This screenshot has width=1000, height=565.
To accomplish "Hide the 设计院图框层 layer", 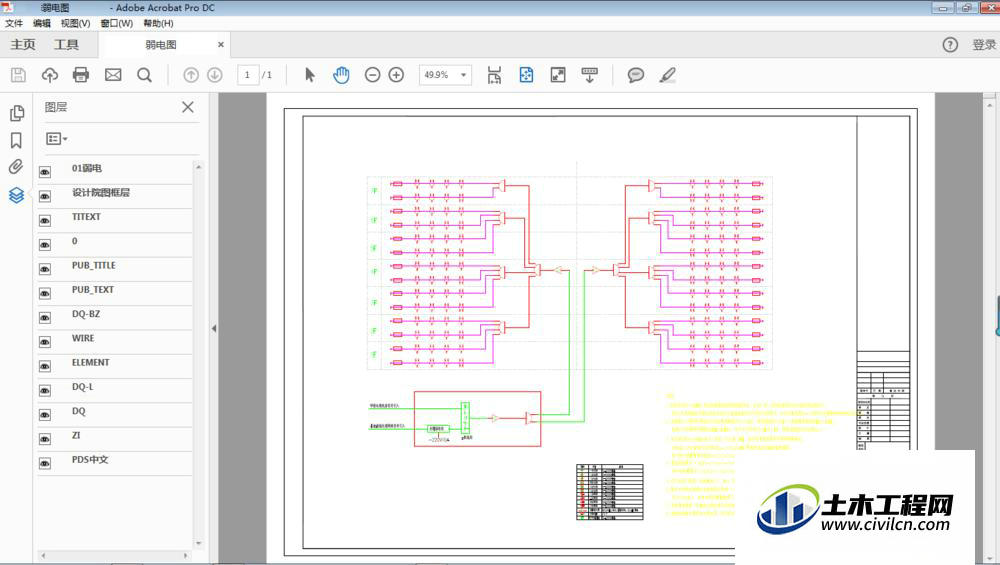I will (x=45, y=196).
